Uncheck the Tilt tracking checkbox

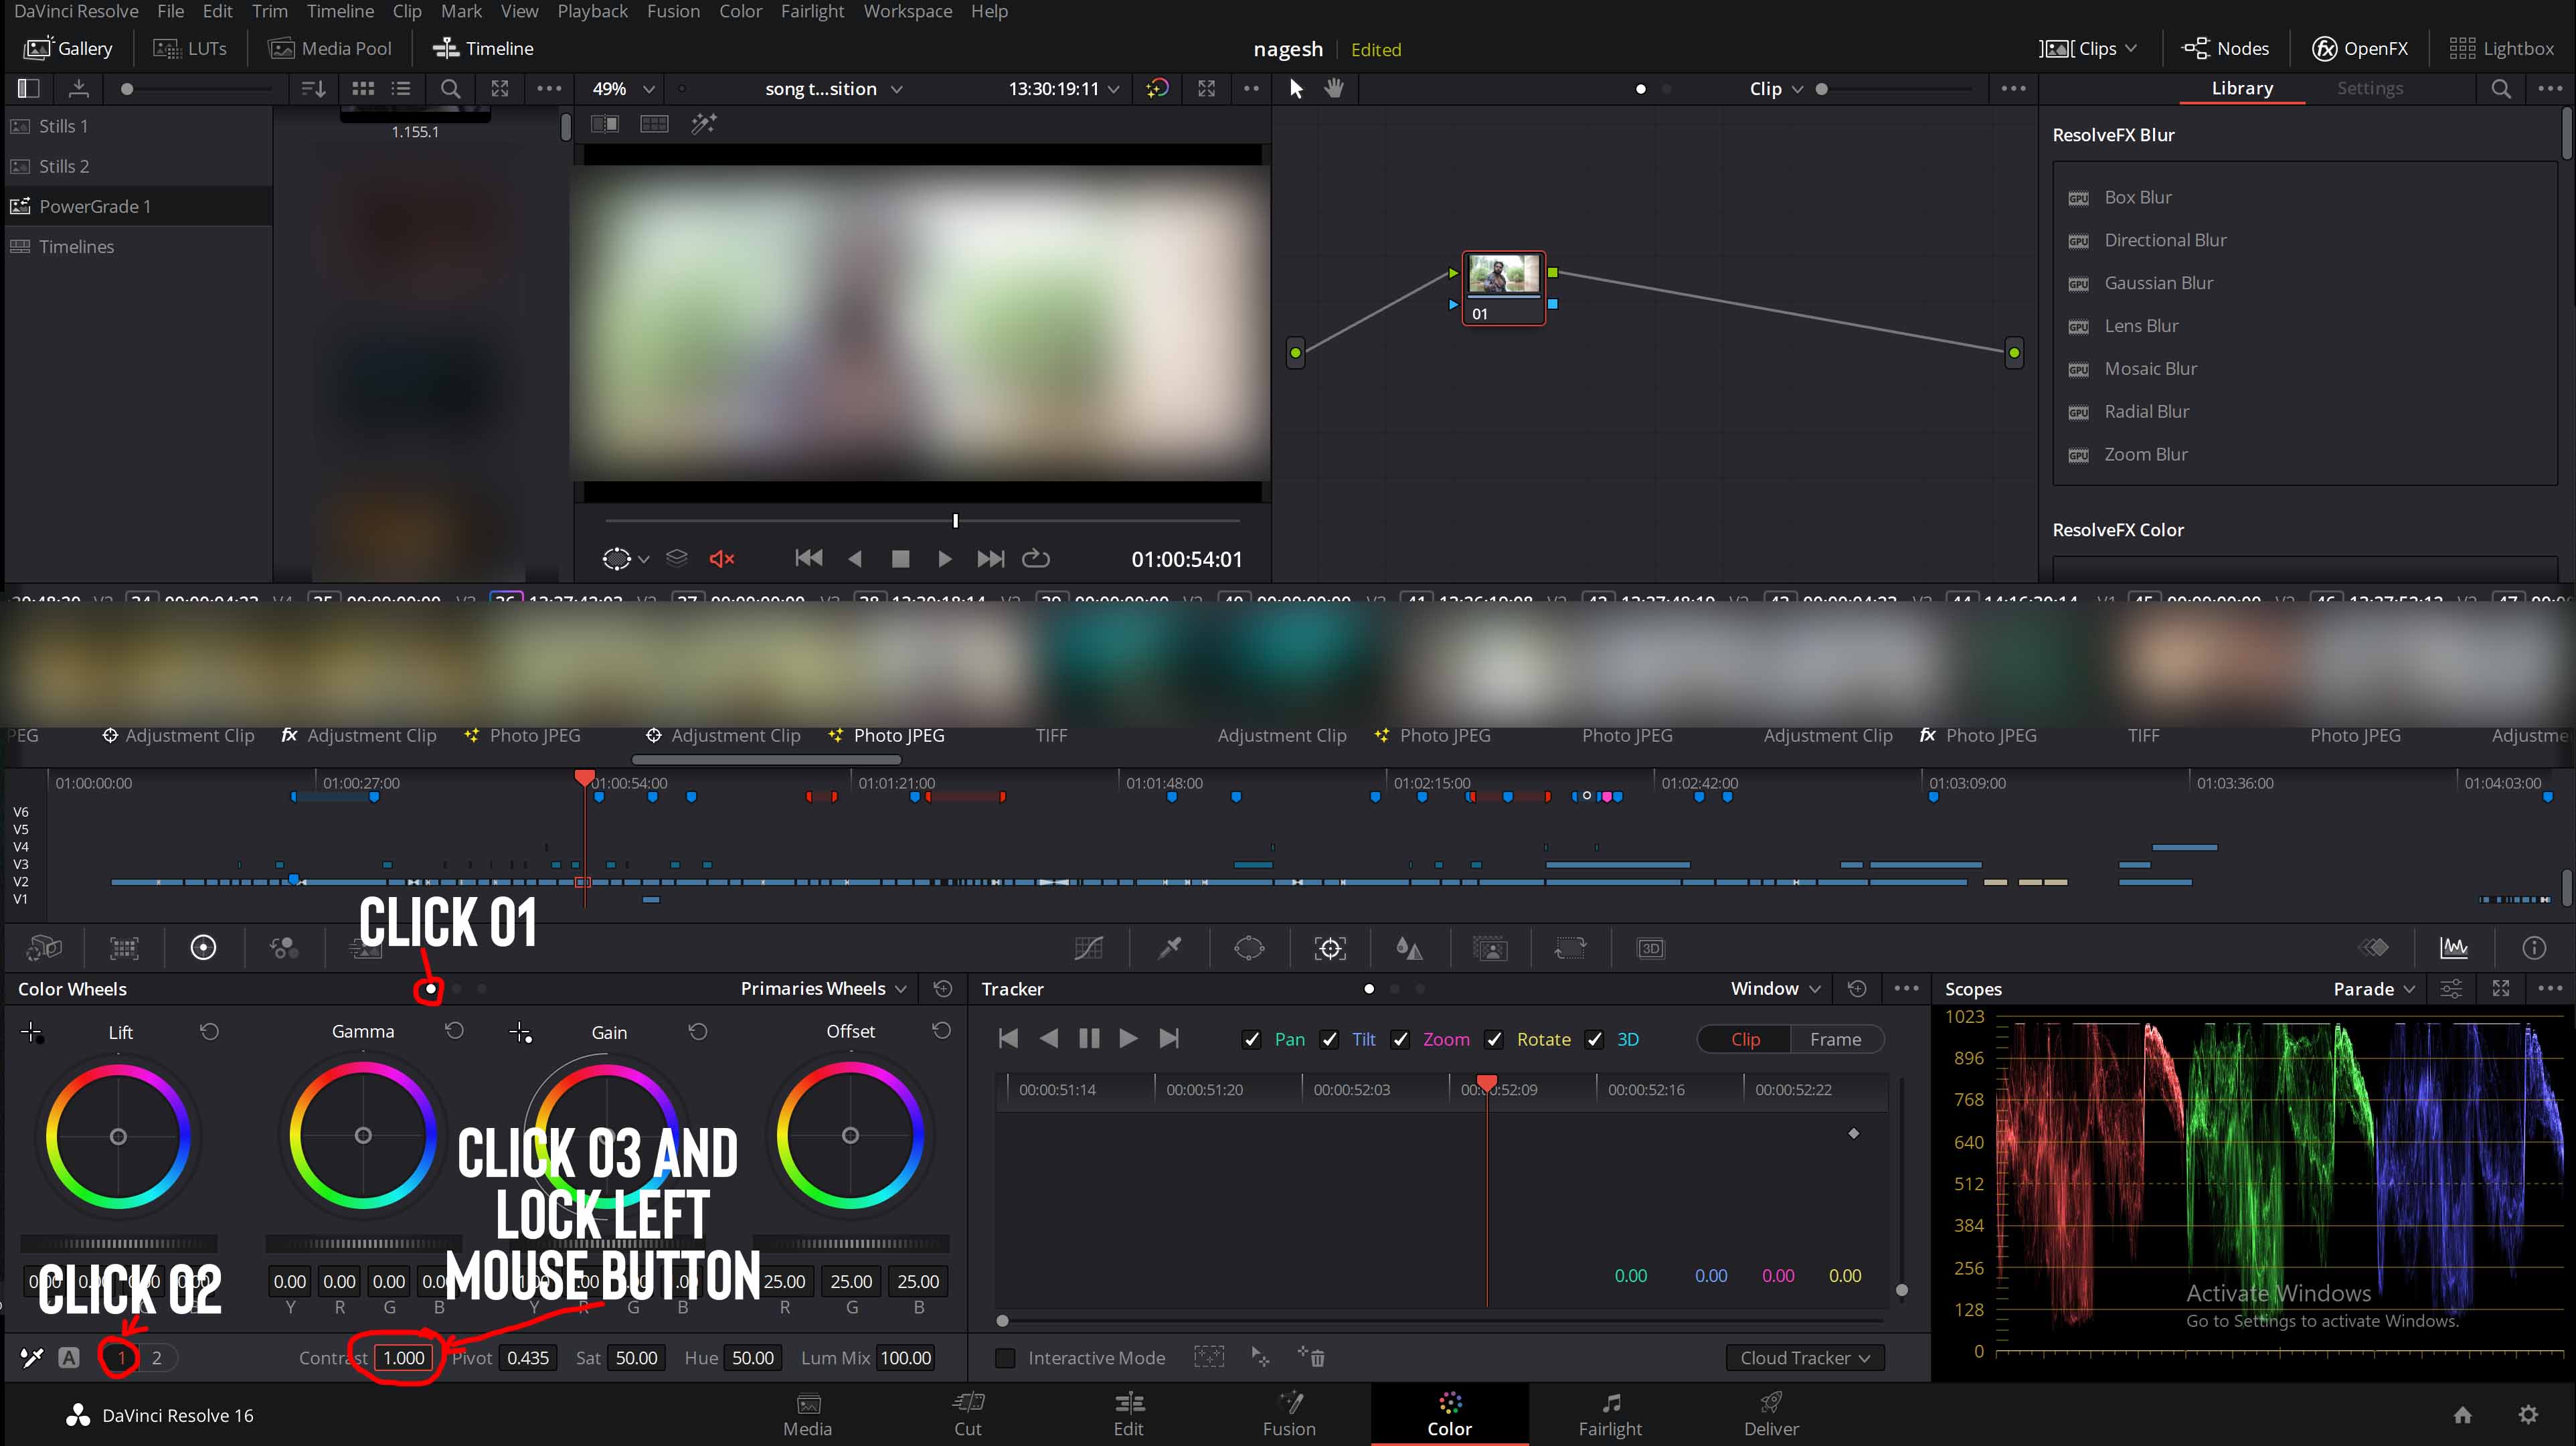click(x=1329, y=1039)
